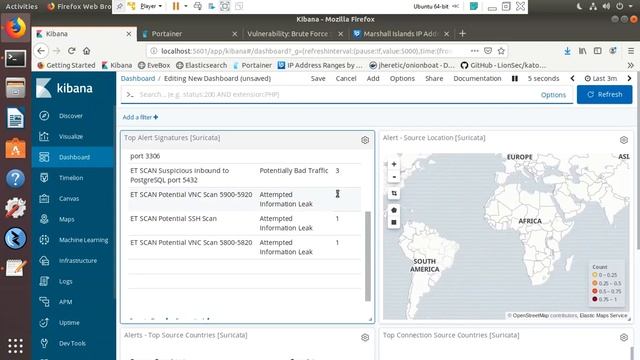
Task: Bookmark this page with the star
Action: 501,51
